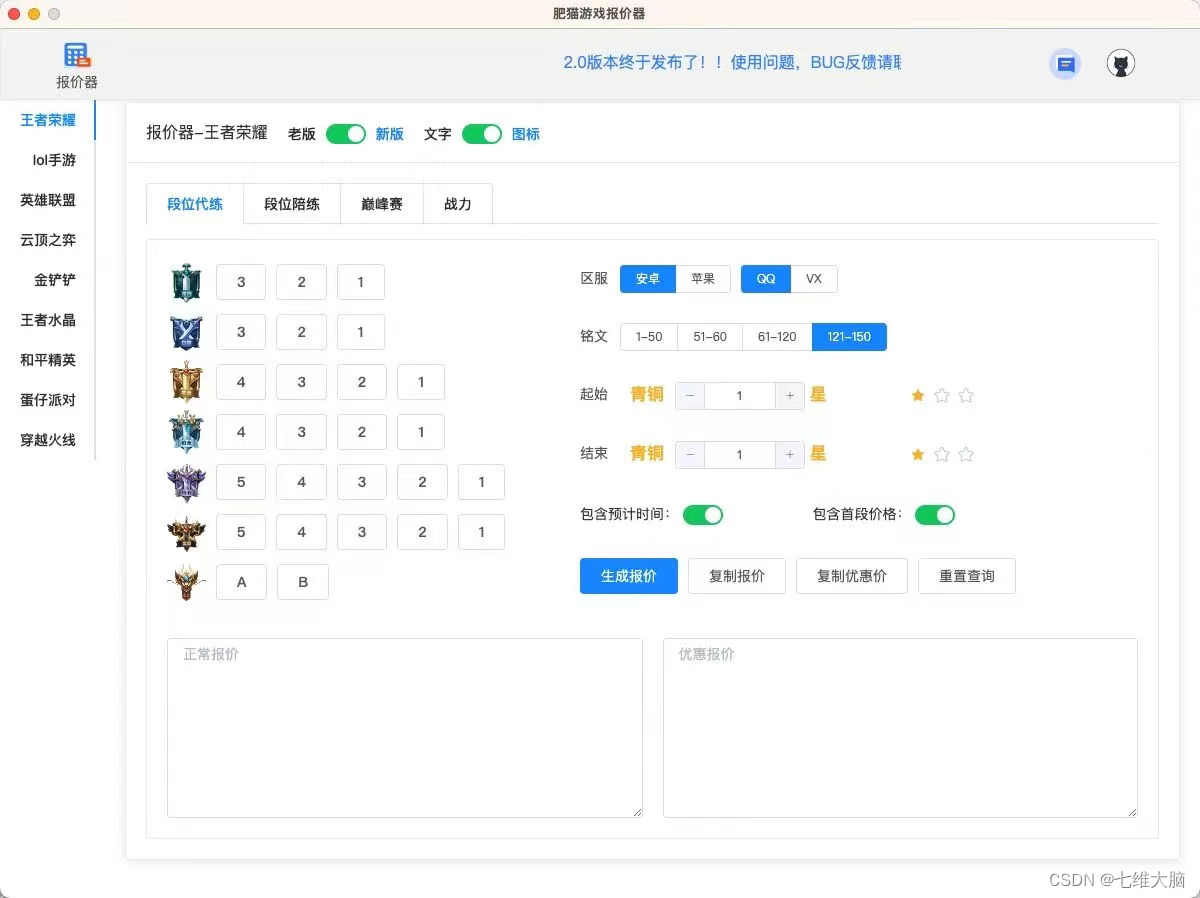Click first star in 结束 row
Viewport: 1200px width, 898px height.
(x=918, y=454)
